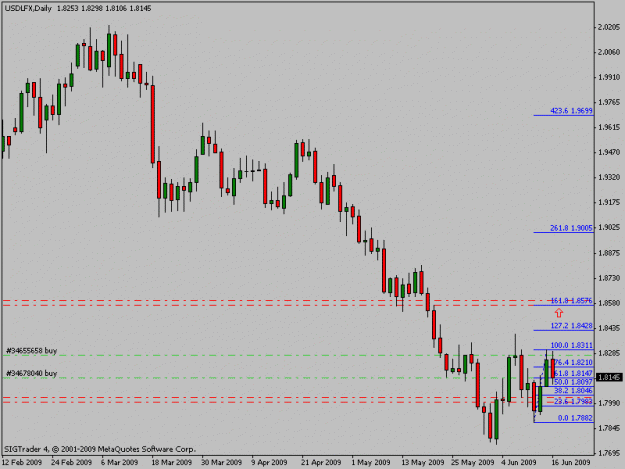
Task: Click the 1.7845 price scale label
Action: tap(609, 428)
